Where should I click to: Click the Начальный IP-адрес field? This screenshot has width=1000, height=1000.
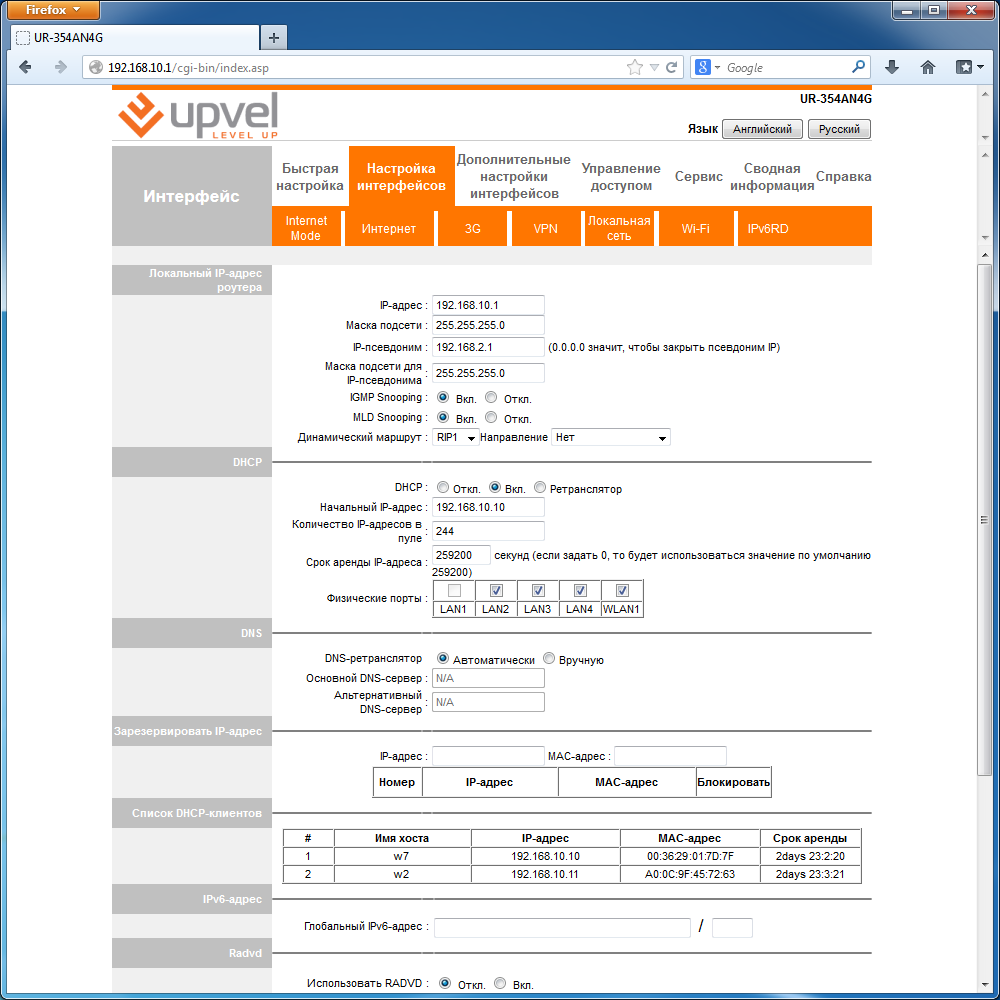coord(489,508)
